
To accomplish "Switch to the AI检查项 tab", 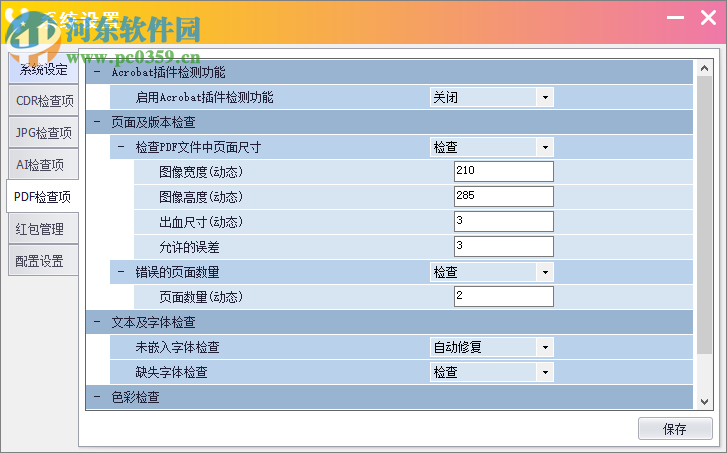I will coord(44,165).
